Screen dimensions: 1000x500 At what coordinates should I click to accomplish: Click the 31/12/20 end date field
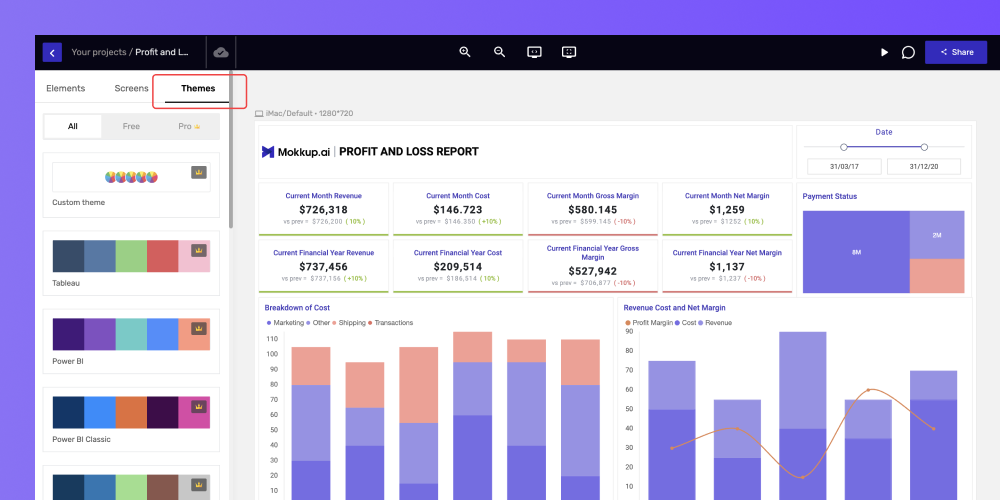(x=923, y=166)
